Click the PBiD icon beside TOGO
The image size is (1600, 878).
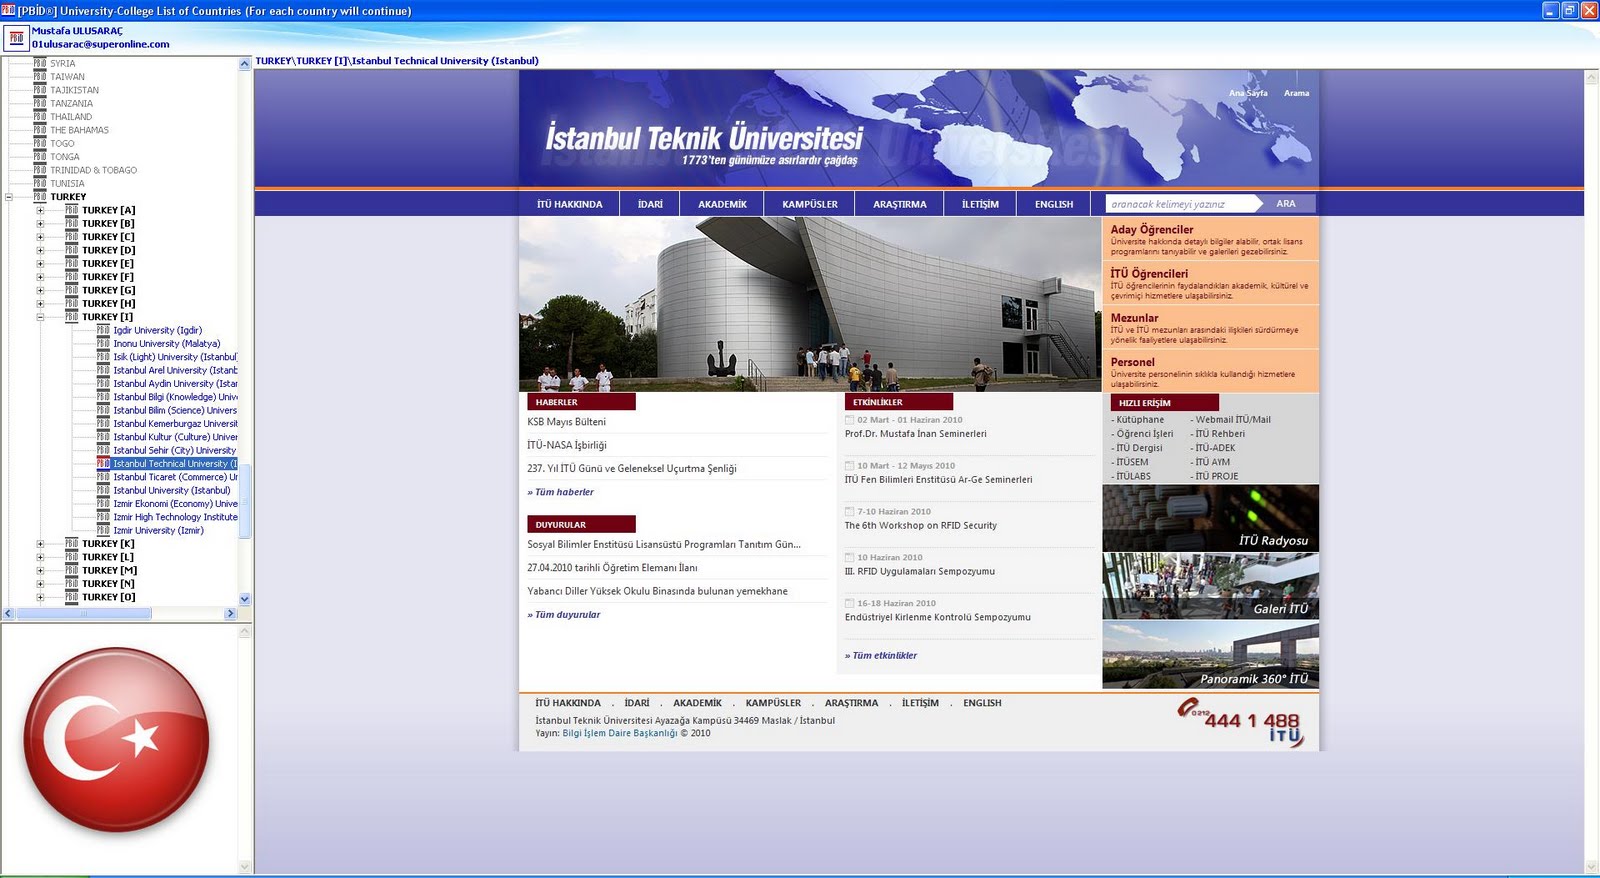(40, 143)
